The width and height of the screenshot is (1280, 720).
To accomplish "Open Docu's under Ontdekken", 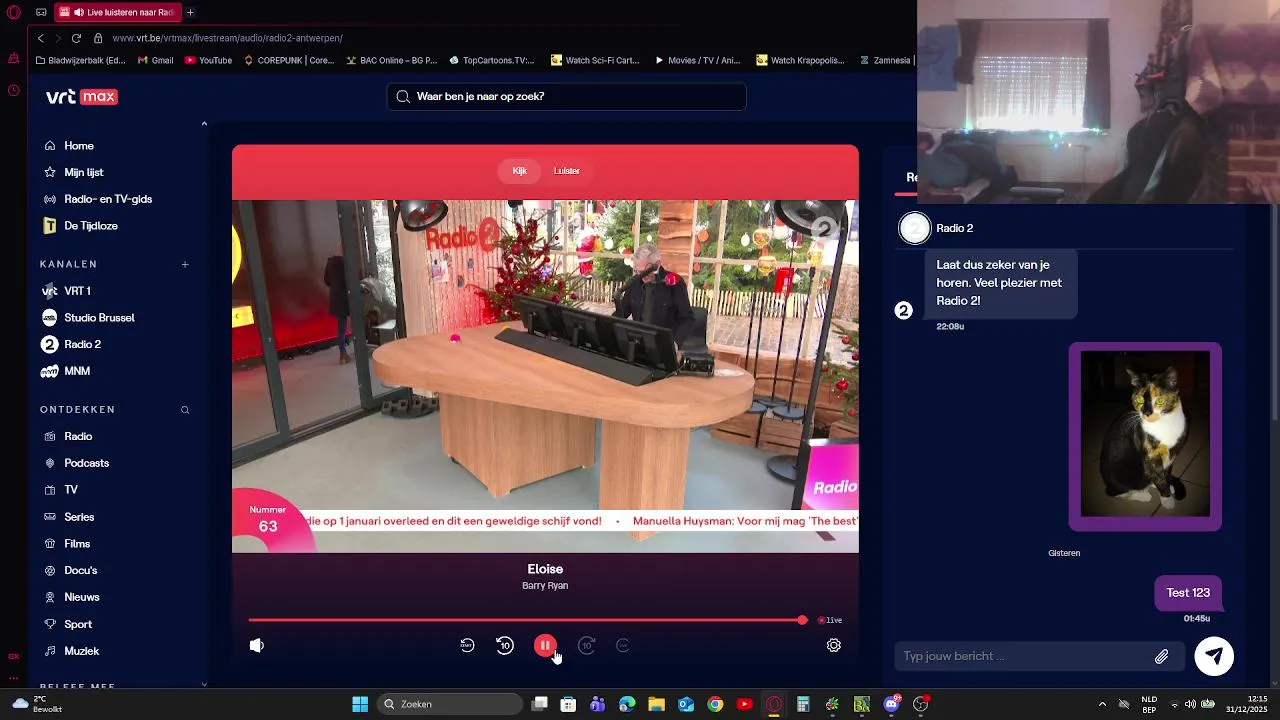I will click(80, 570).
